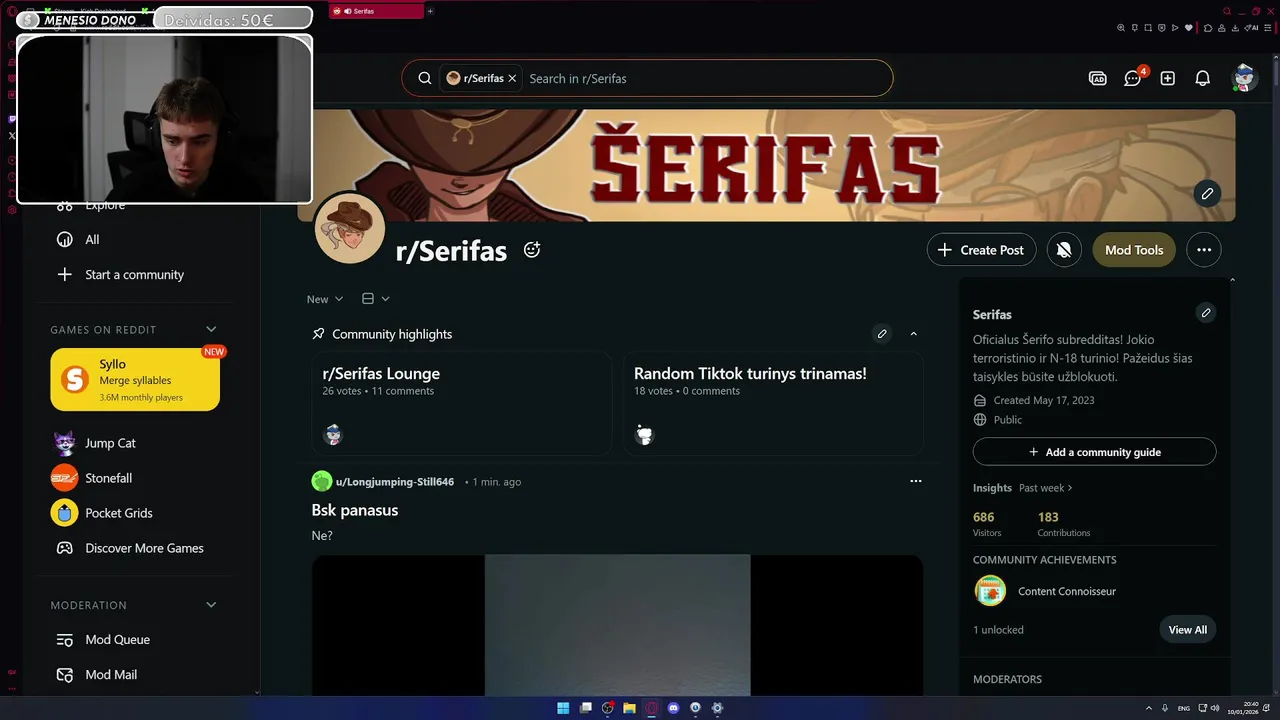Click the browser pin toolbar icon
This screenshot has width=1280, height=720.
click(1135, 28)
